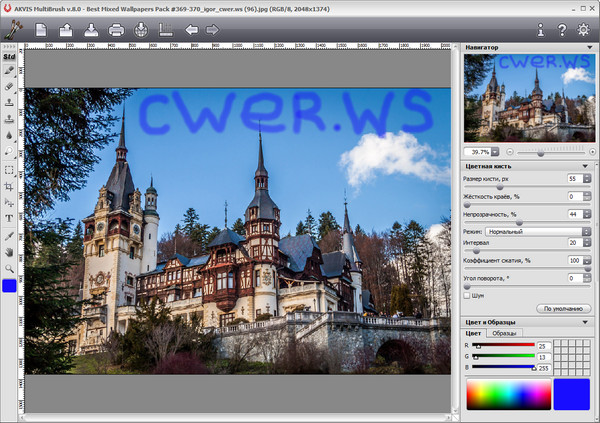Switch to the Цвет tab
The image size is (600, 423).
pyautogui.click(x=474, y=333)
